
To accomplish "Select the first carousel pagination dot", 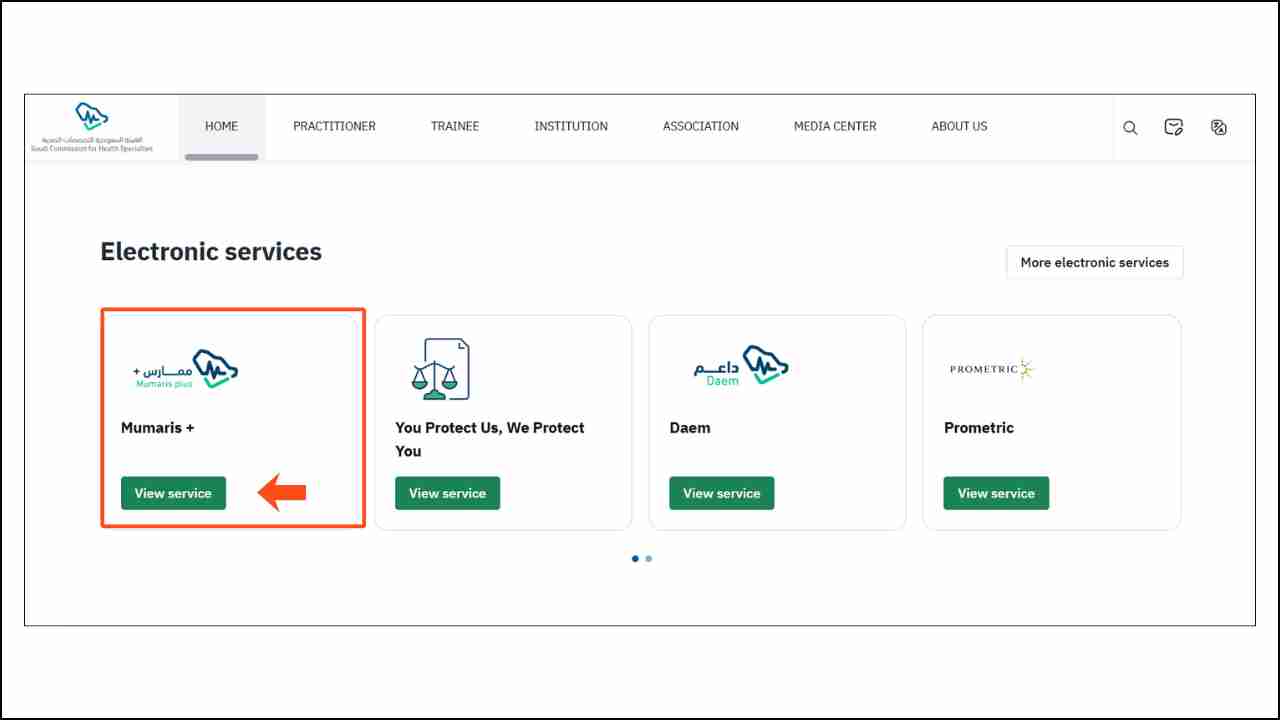I will tap(635, 558).
